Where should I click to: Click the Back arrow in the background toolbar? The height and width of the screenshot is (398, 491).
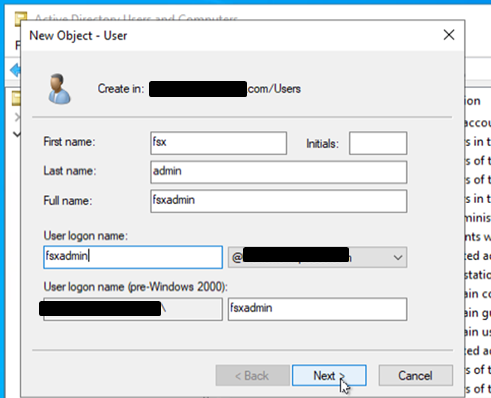[x=15, y=70]
